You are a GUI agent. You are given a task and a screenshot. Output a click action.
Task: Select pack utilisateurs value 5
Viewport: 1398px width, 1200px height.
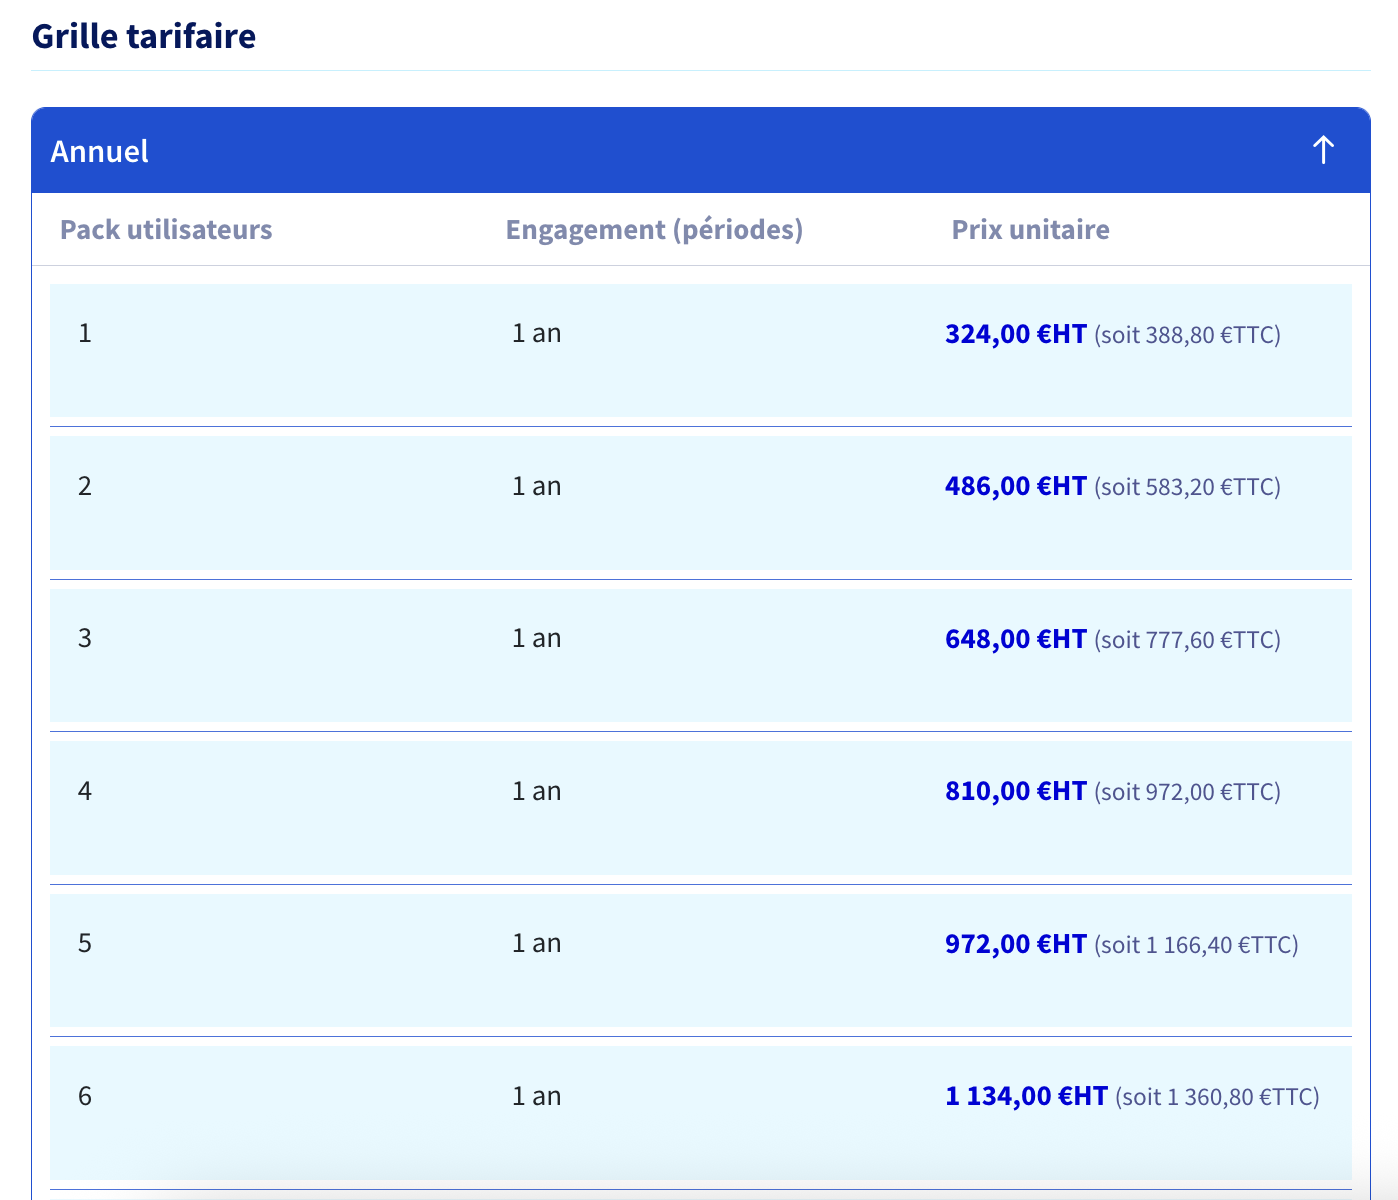[85, 943]
